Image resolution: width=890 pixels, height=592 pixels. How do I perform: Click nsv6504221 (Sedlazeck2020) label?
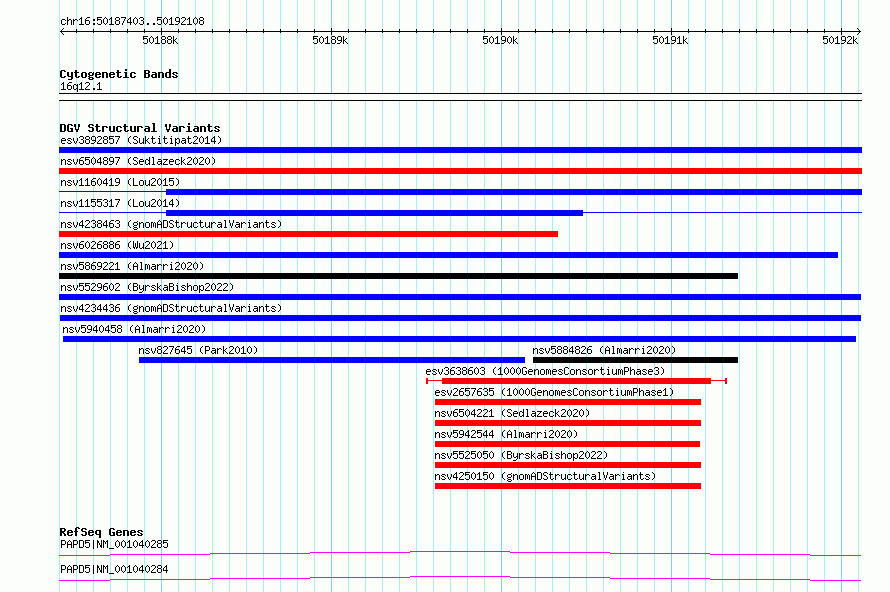pos(512,413)
